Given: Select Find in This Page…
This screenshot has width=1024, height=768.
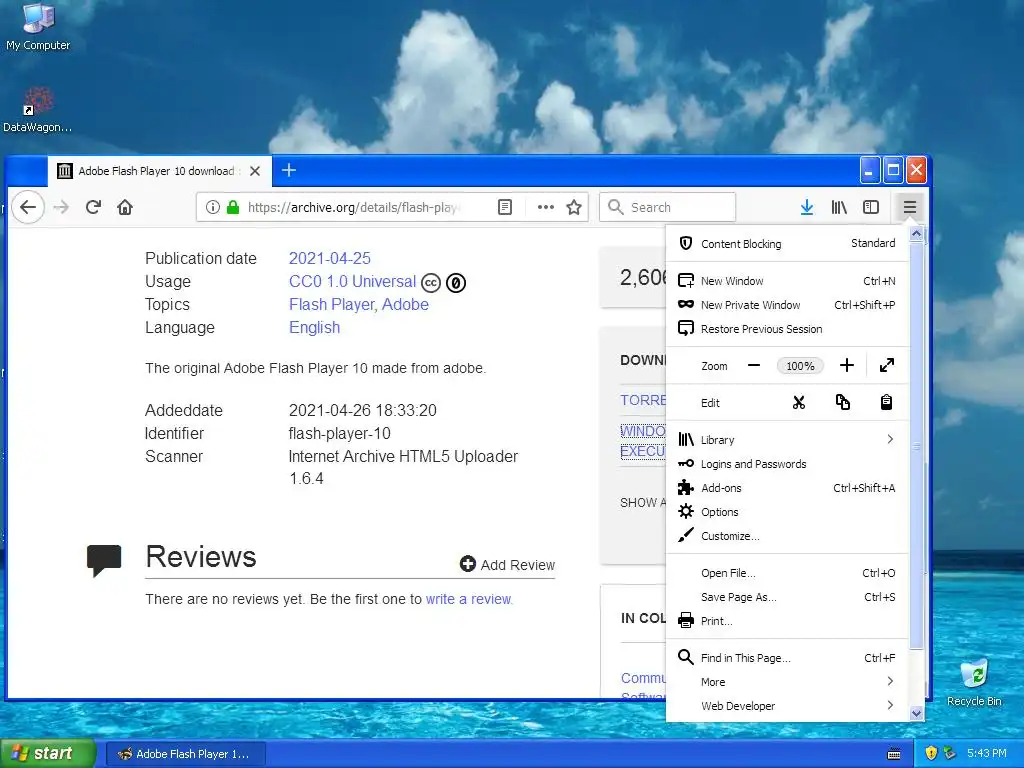Looking at the screenshot, I should pos(787,658).
